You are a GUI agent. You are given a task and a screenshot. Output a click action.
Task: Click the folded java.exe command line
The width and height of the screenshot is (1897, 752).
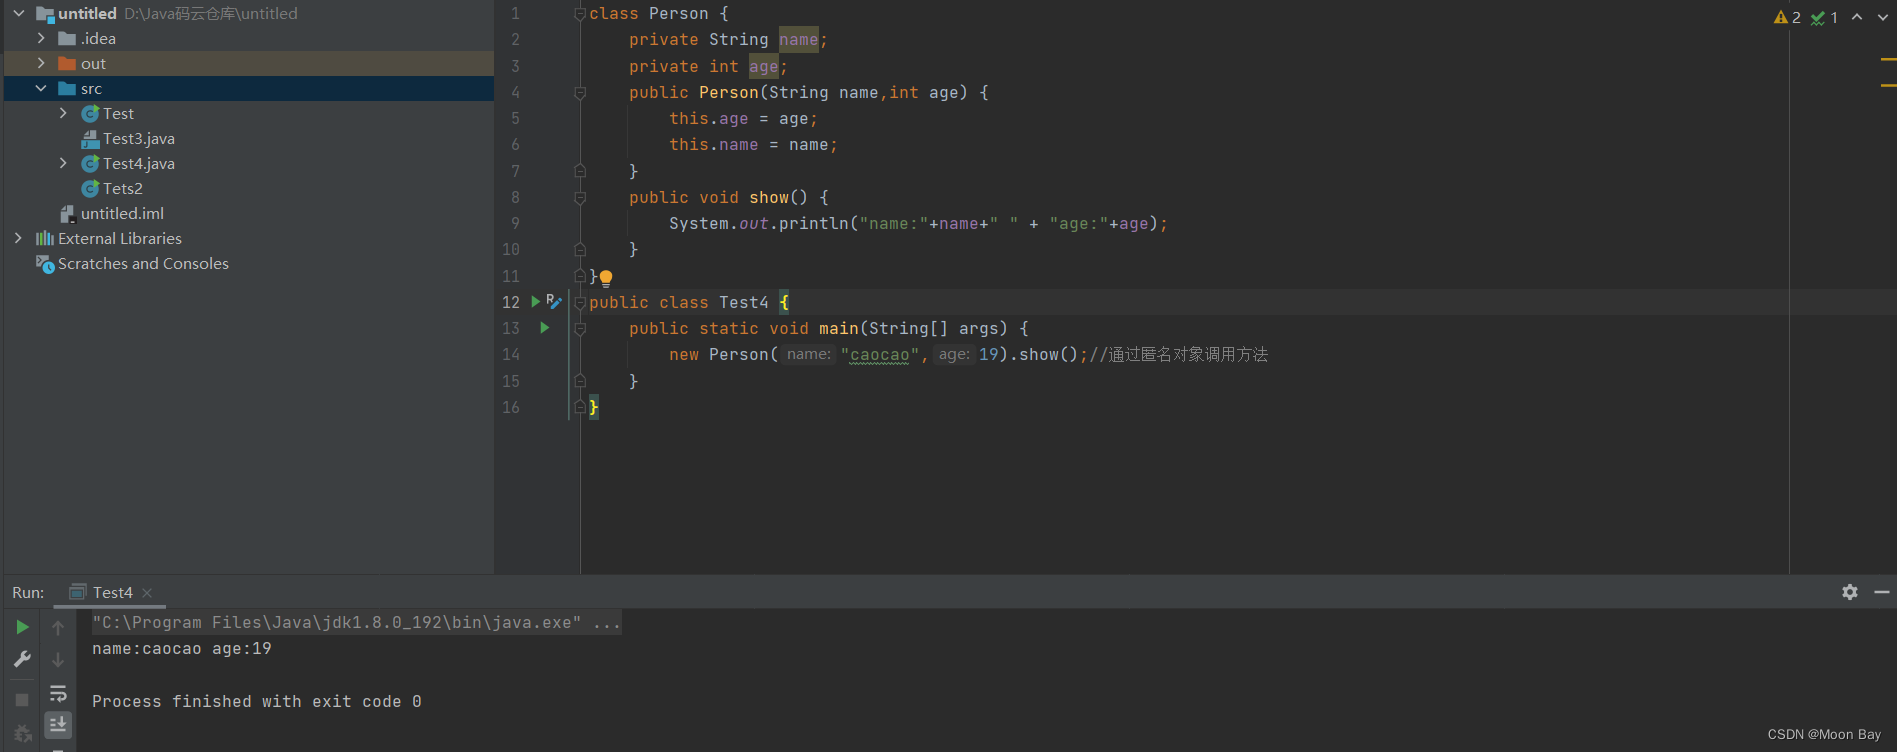click(356, 622)
